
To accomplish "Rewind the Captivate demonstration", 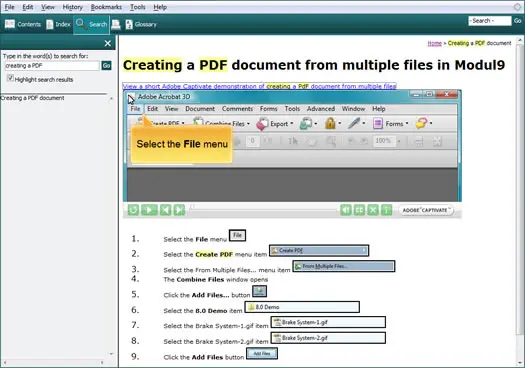I will pyautogui.click(x=133, y=210).
